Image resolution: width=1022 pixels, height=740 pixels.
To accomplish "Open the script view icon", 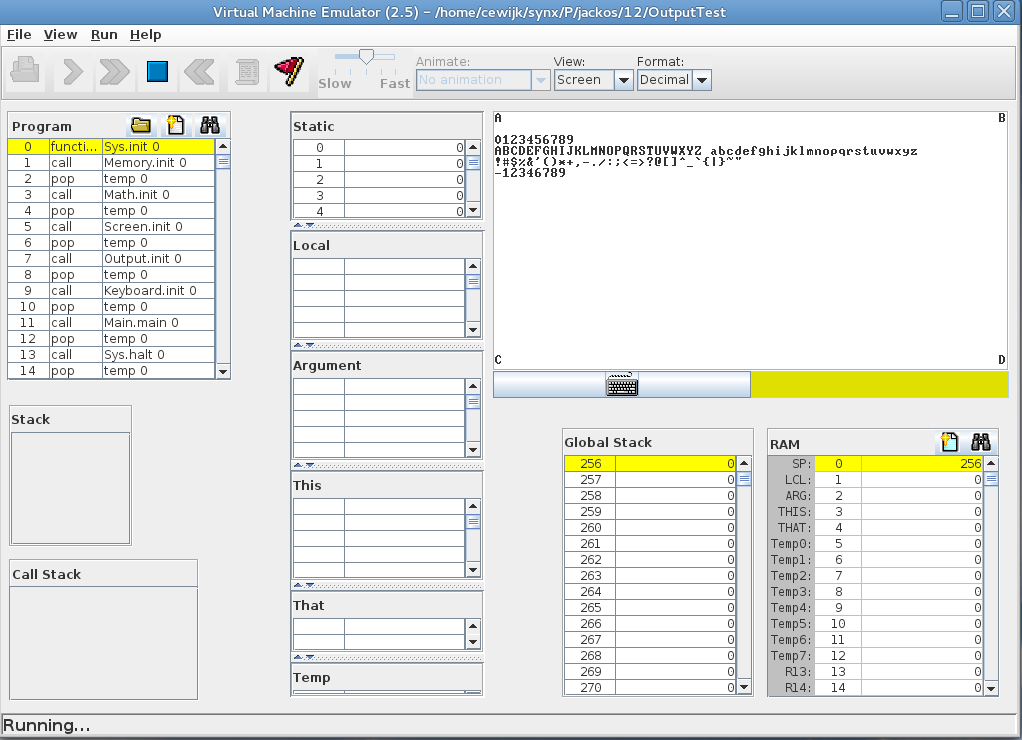I will [246, 71].
